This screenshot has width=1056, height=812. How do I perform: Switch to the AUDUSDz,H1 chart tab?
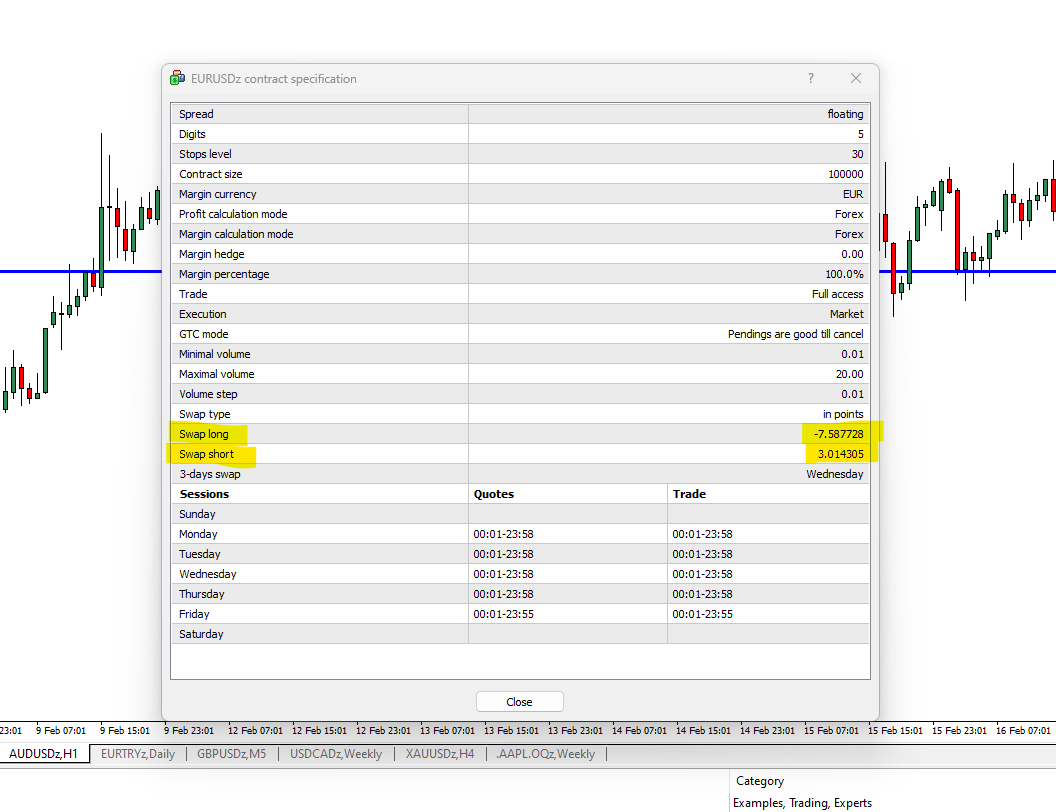pyautogui.click(x=43, y=754)
